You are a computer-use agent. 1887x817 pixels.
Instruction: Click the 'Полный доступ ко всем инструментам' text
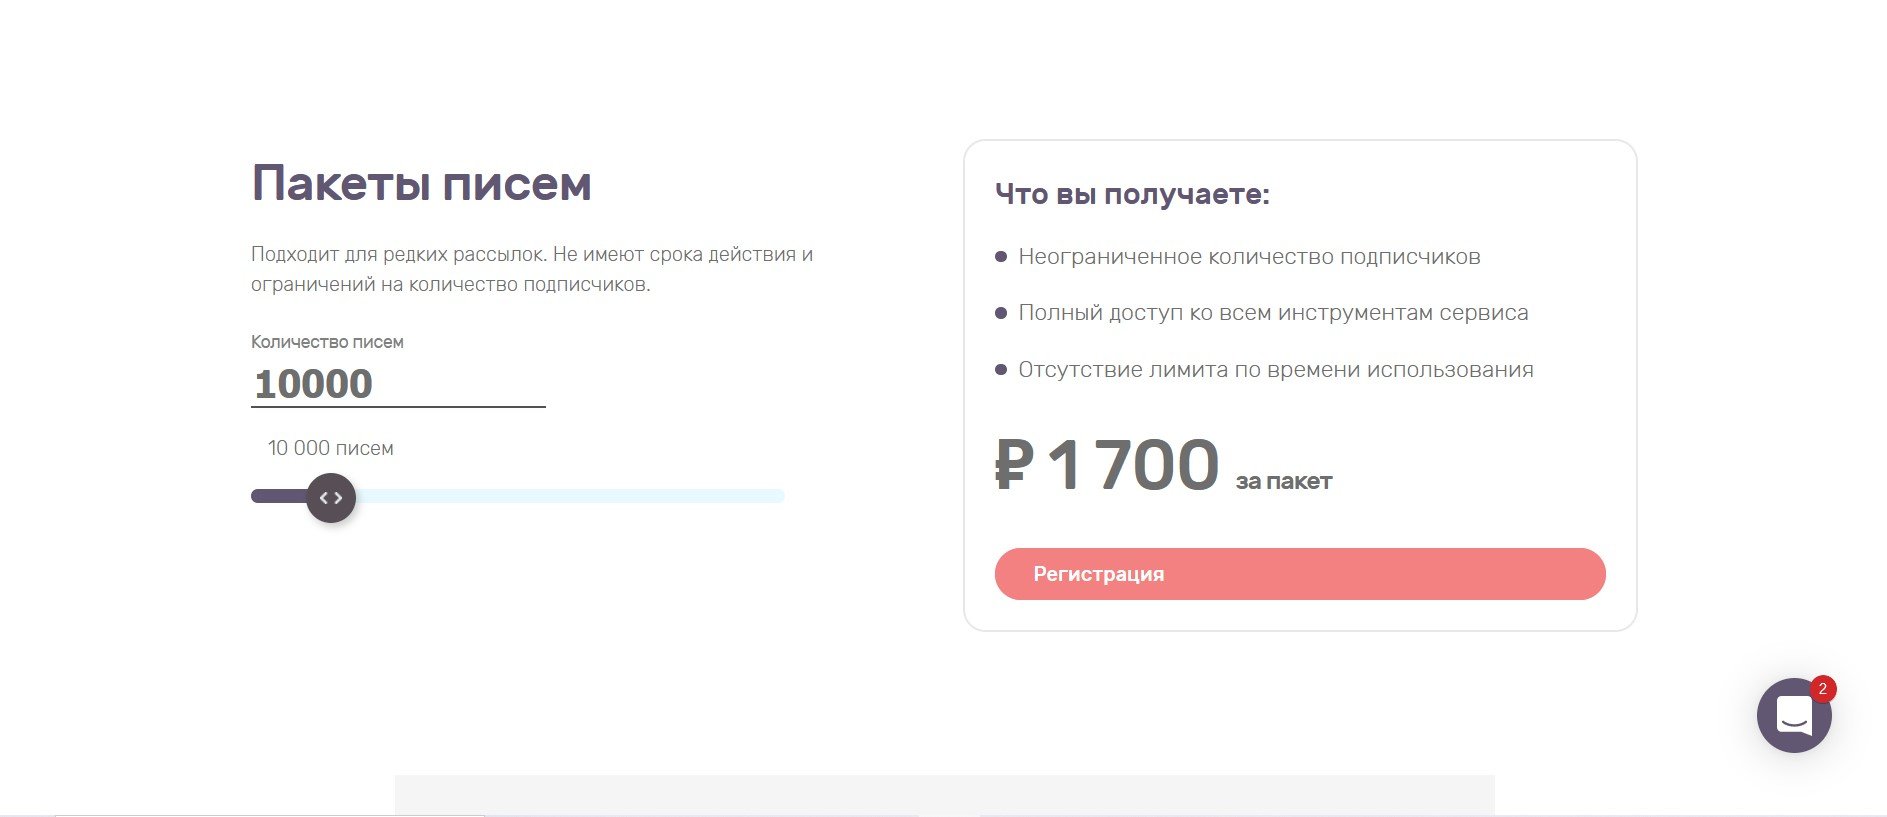(1272, 313)
